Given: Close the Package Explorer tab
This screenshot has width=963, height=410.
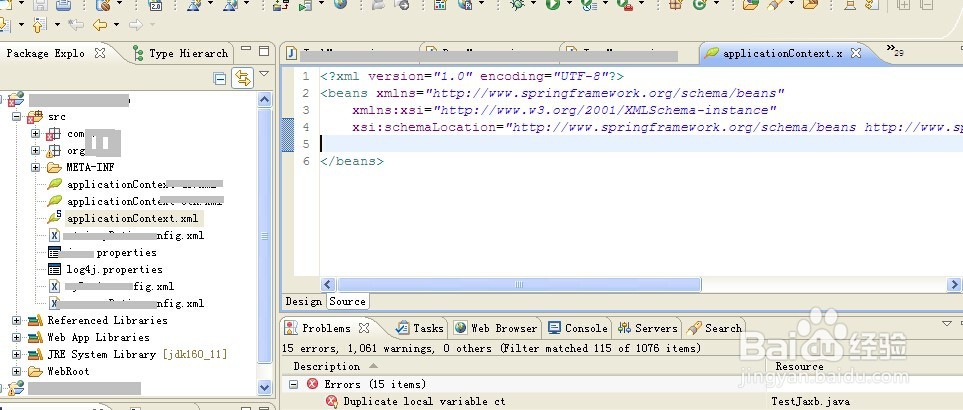Looking at the screenshot, I should [99, 53].
